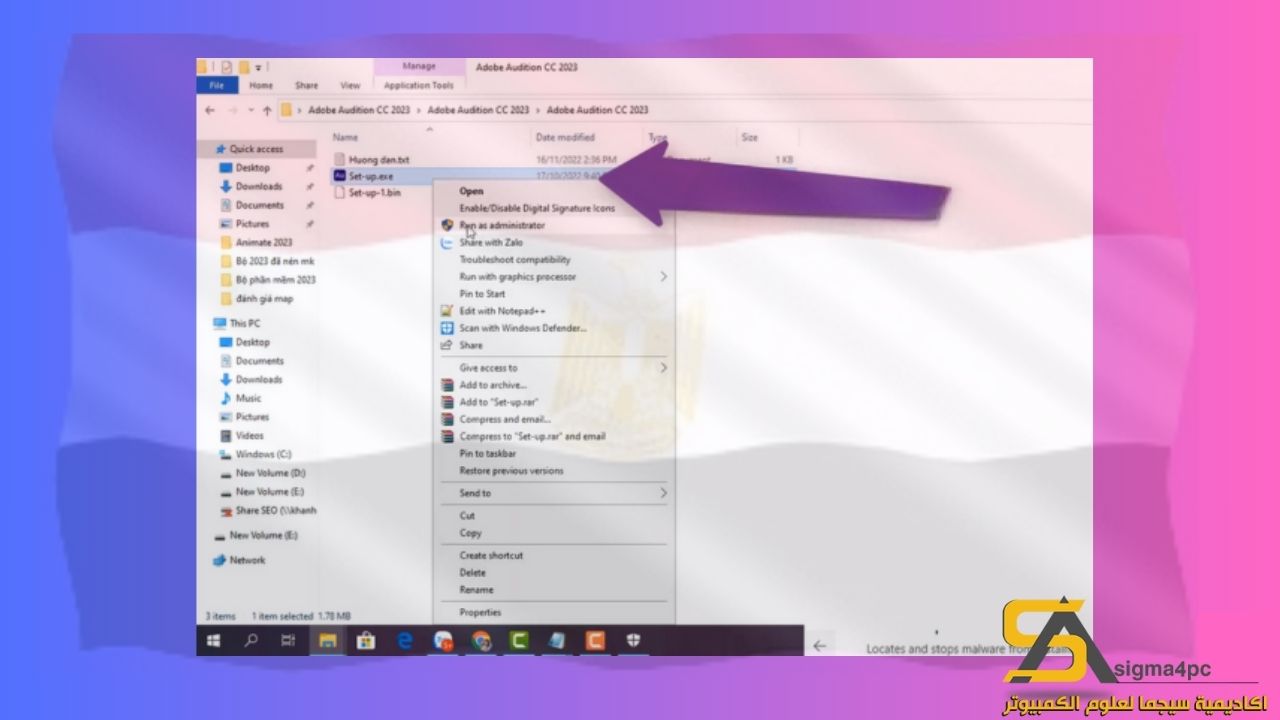1280x720 pixels.
Task: Choose Open in the context menu
Action: [471, 191]
